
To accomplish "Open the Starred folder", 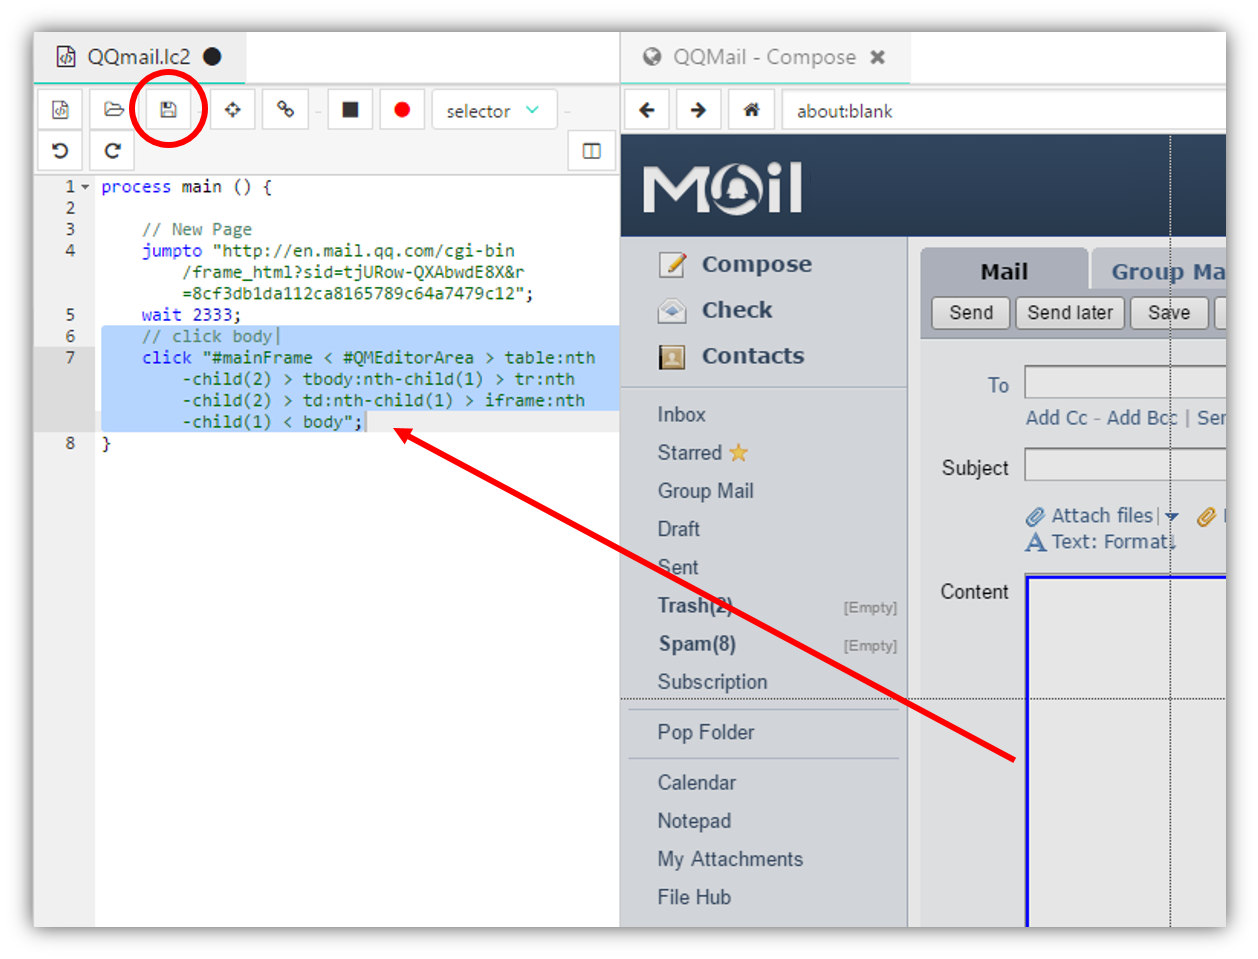I will [689, 452].
